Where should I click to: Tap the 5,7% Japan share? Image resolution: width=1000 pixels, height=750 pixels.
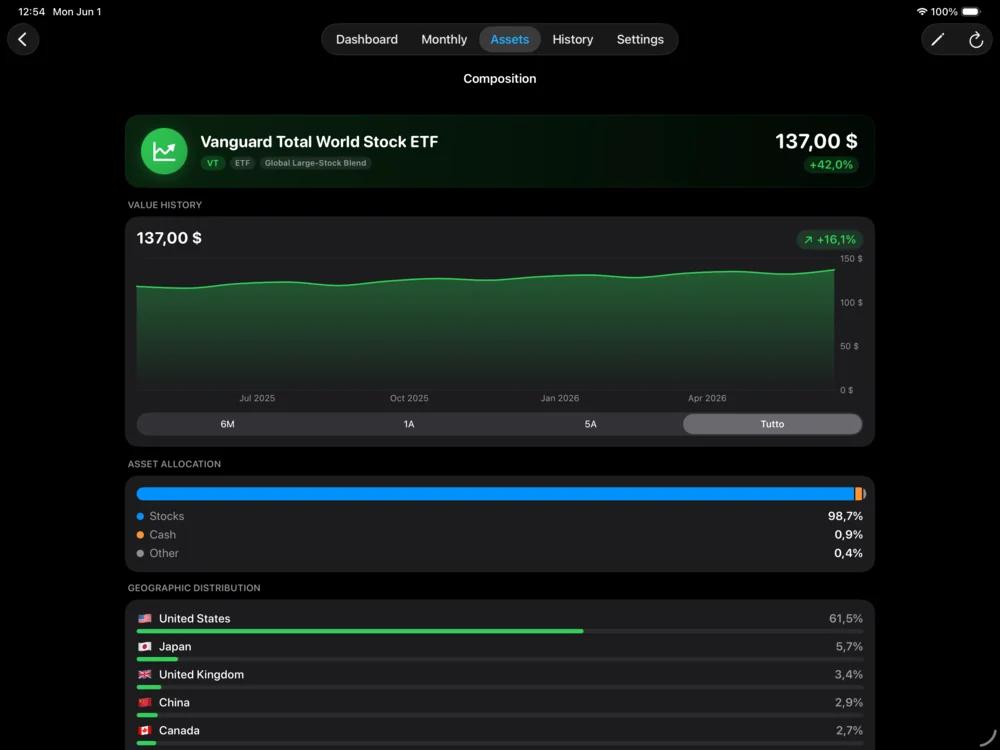849,647
